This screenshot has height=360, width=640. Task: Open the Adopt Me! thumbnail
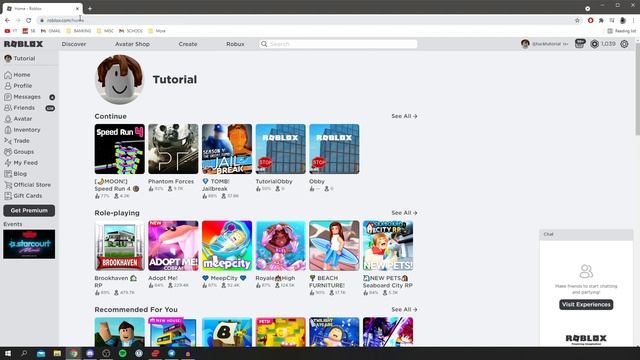point(173,246)
